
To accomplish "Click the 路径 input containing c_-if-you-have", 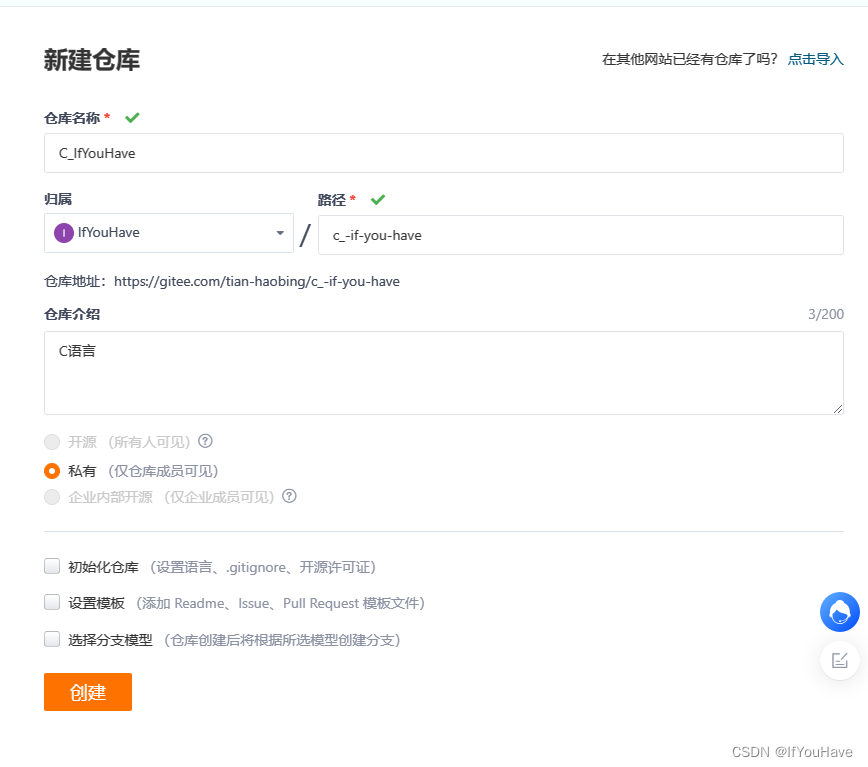I will tap(581, 235).
